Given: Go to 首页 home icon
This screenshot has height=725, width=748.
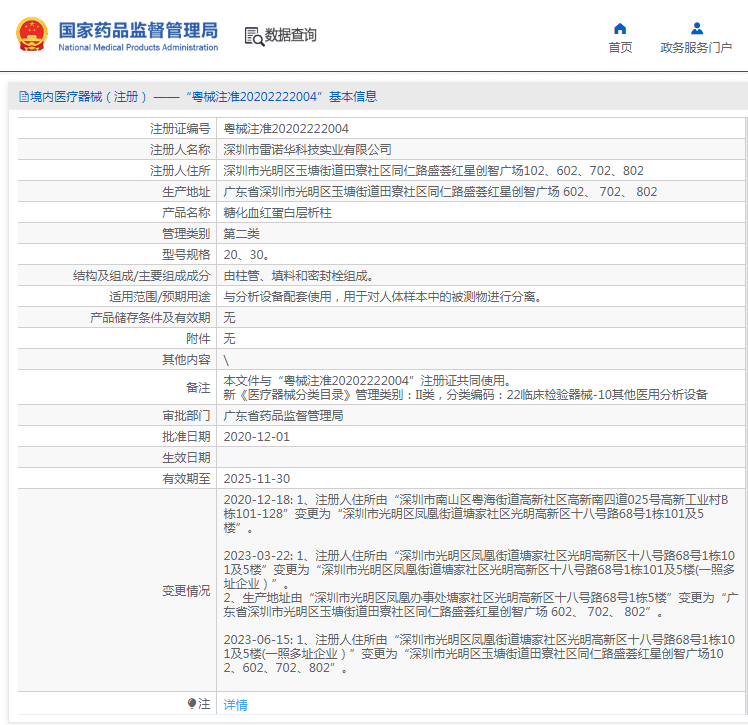Looking at the screenshot, I should point(620,29).
